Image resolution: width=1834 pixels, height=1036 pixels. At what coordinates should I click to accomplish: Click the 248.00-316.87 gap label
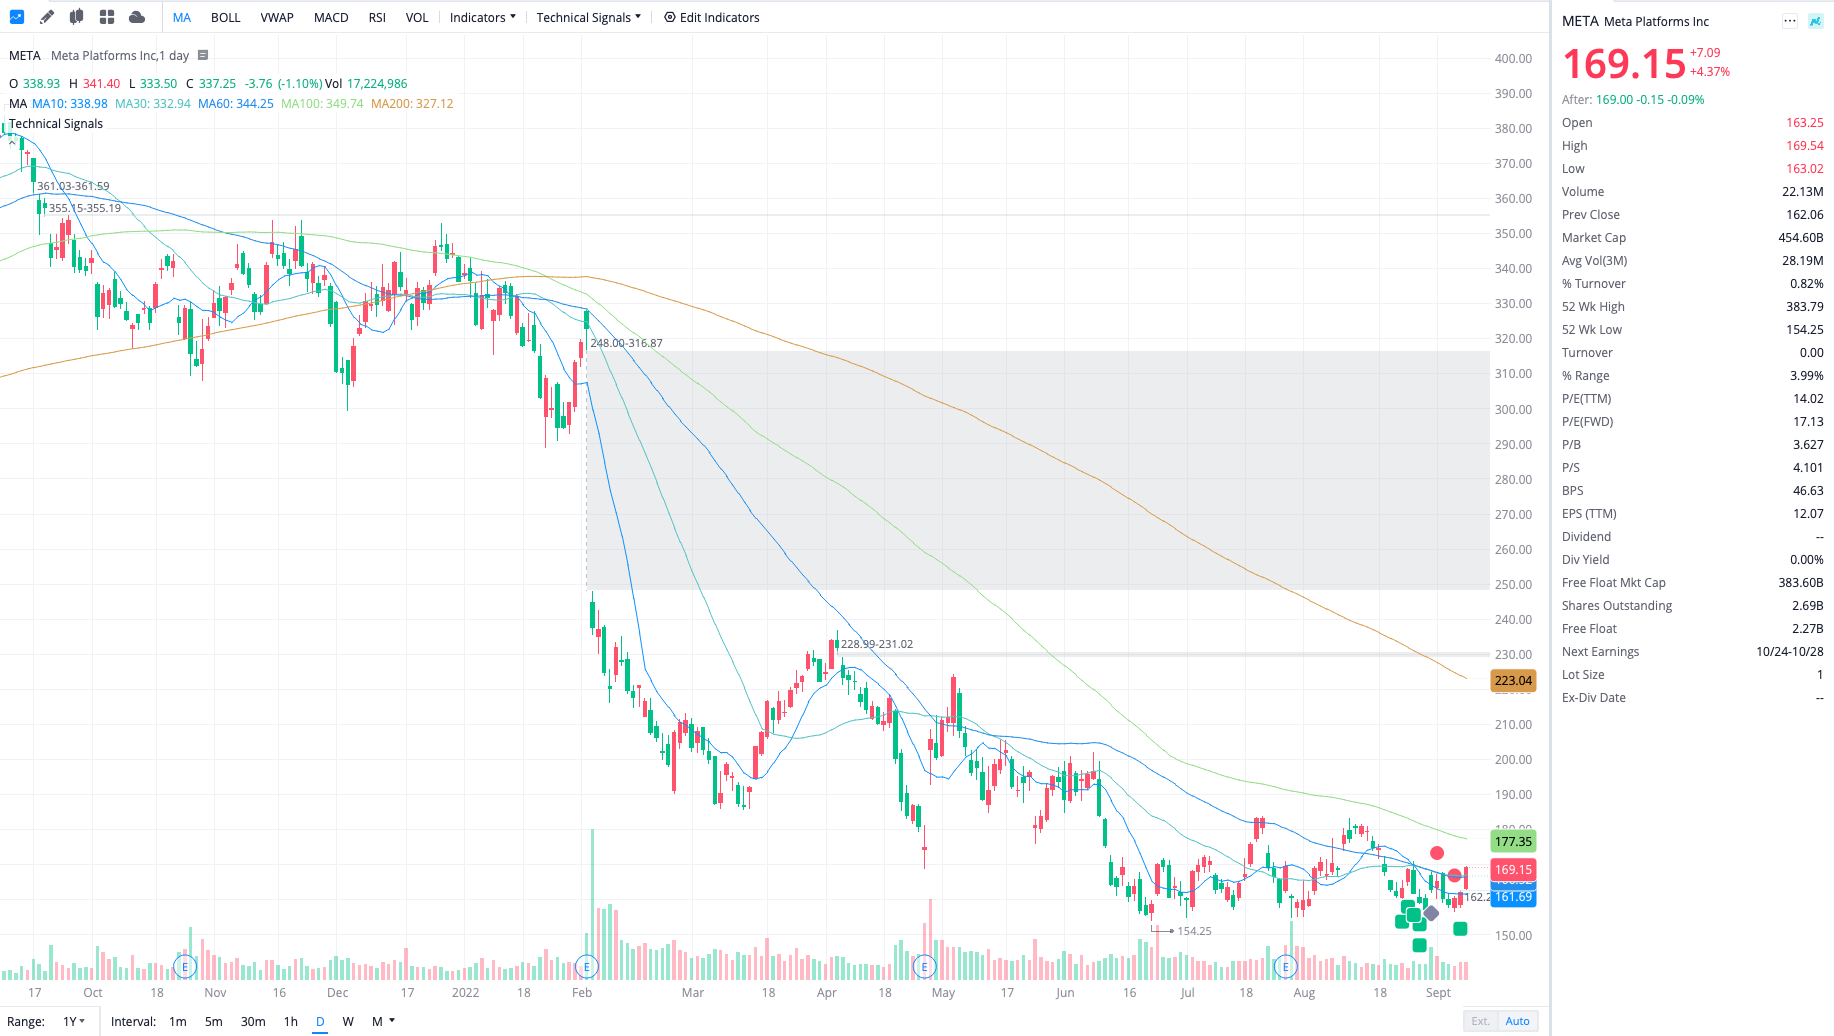click(x=627, y=343)
